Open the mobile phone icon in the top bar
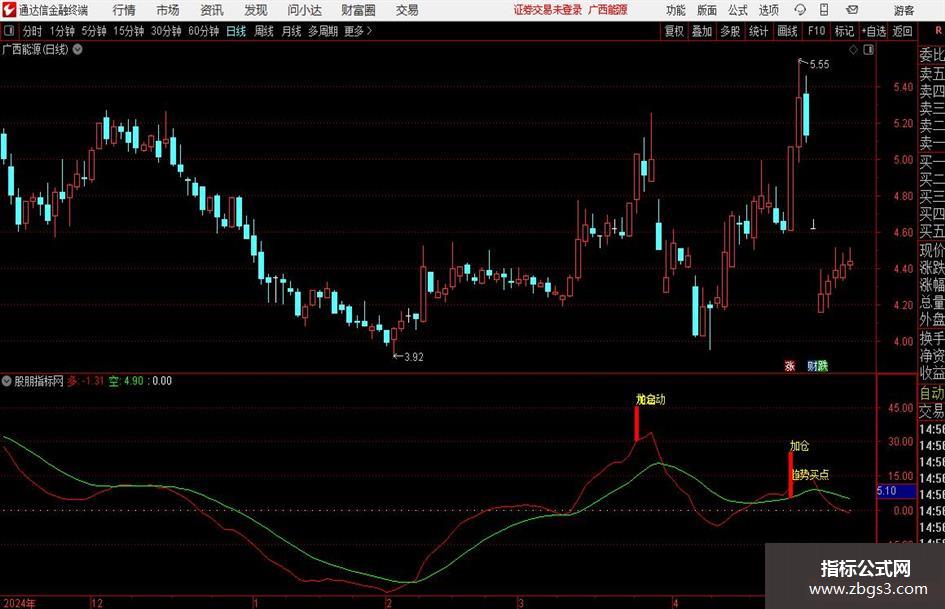Viewport: 945px width, 609px height. pyautogui.click(x=824, y=10)
